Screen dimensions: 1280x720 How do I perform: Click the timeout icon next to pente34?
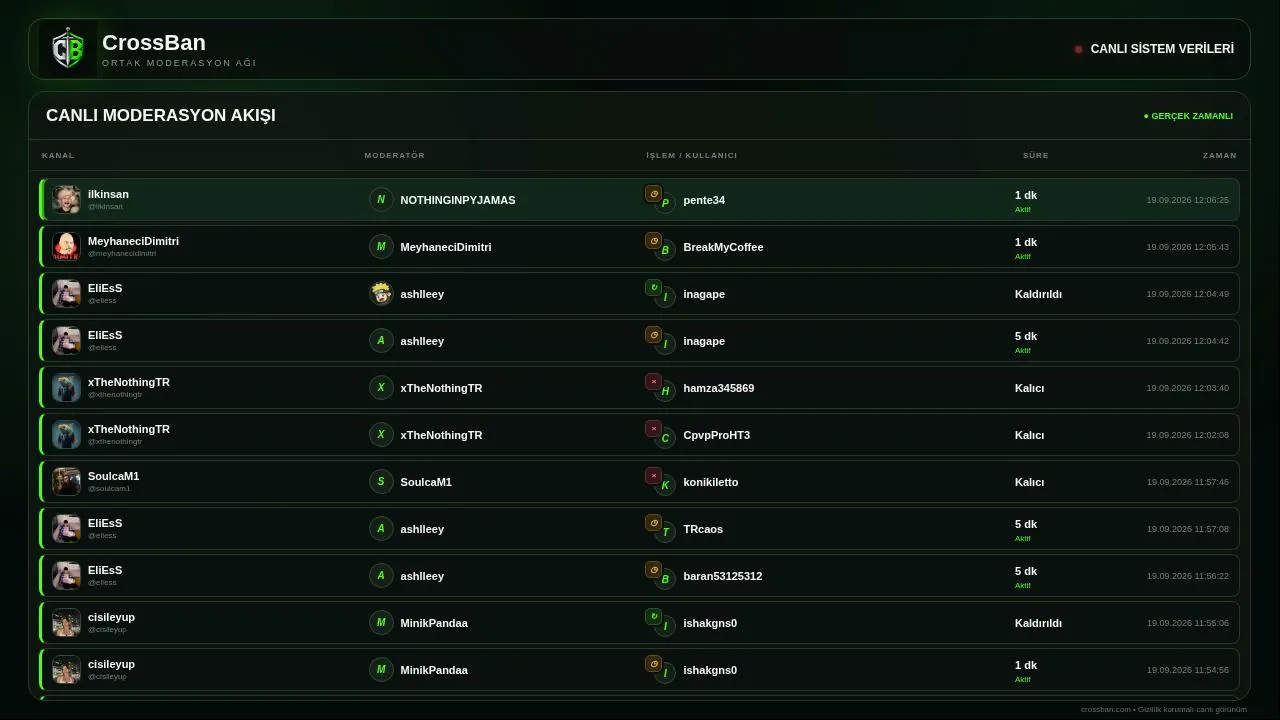click(x=653, y=194)
